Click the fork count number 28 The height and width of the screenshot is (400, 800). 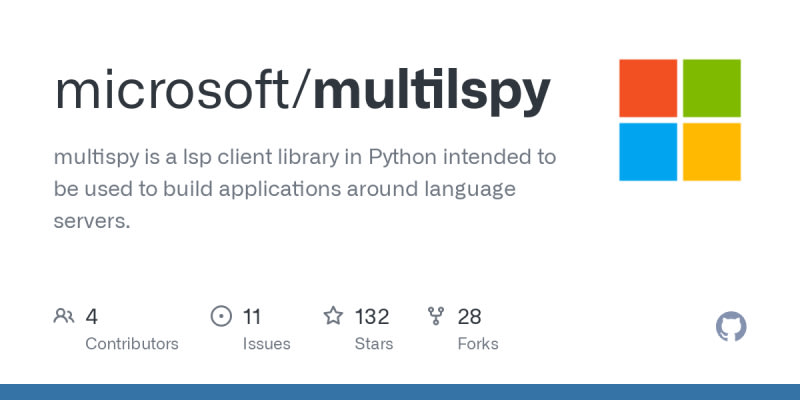[x=469, y=317]
